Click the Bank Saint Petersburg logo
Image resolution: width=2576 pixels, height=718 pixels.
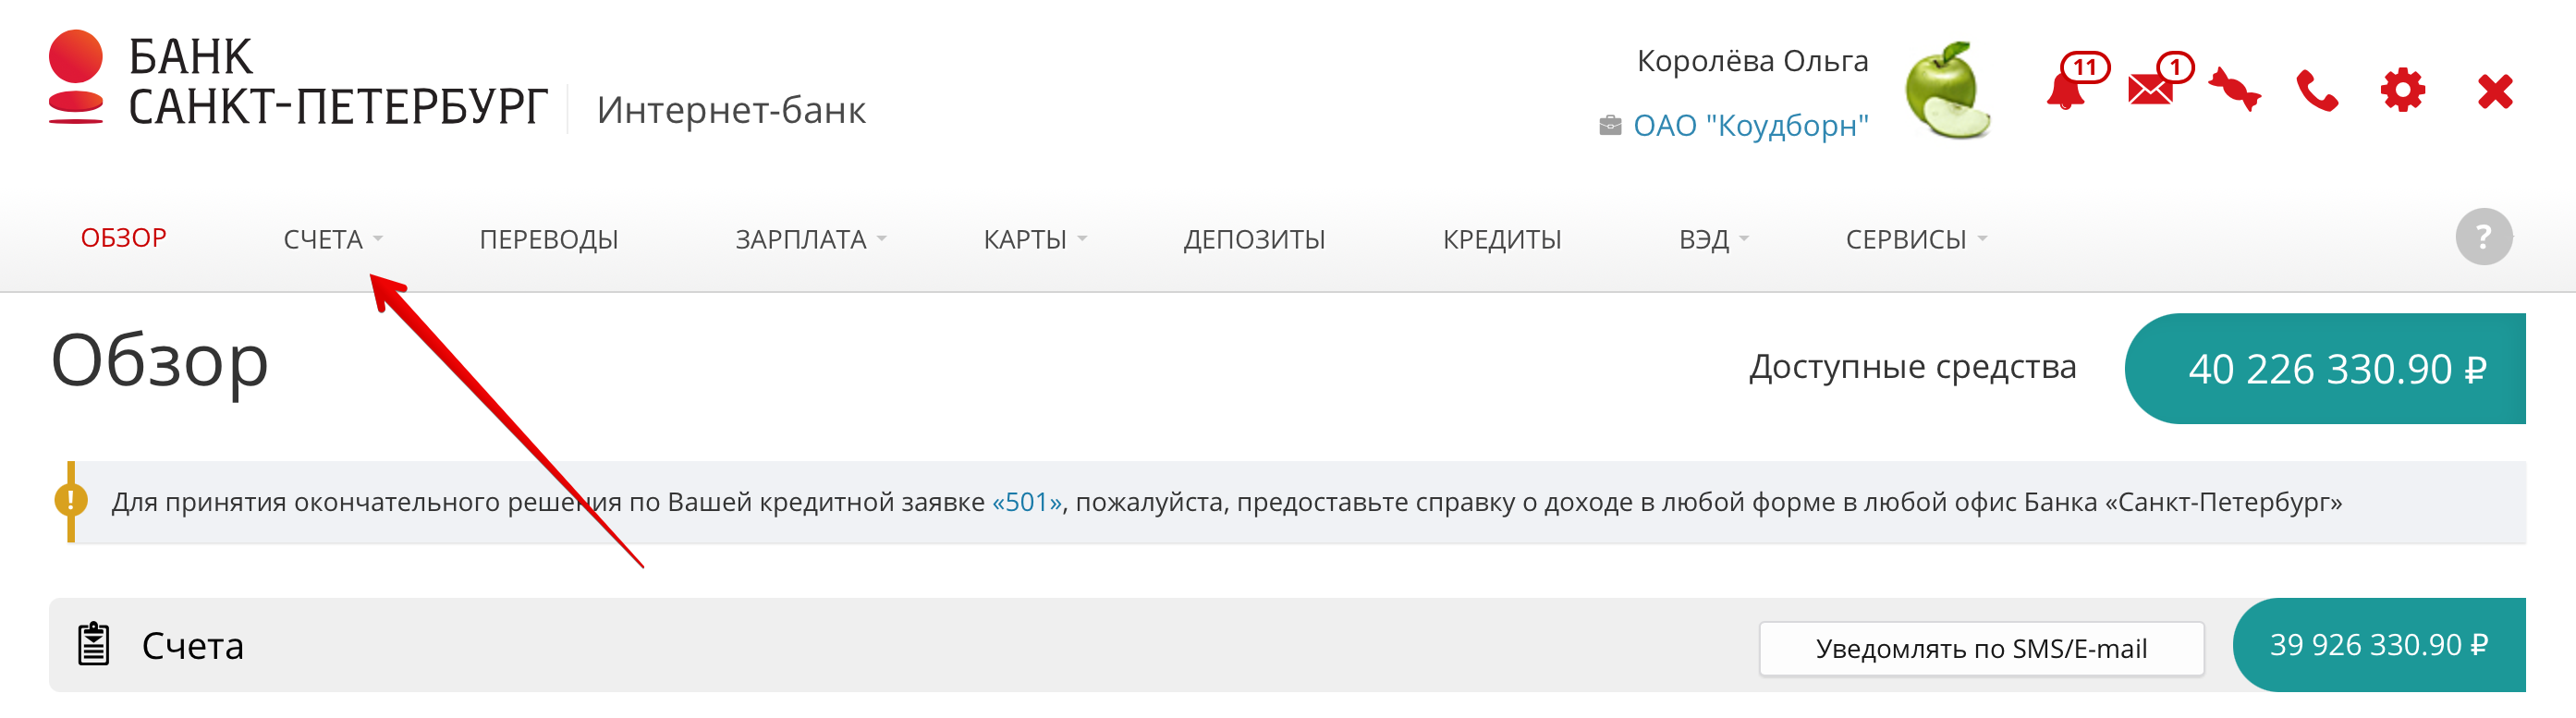[298, 81]
